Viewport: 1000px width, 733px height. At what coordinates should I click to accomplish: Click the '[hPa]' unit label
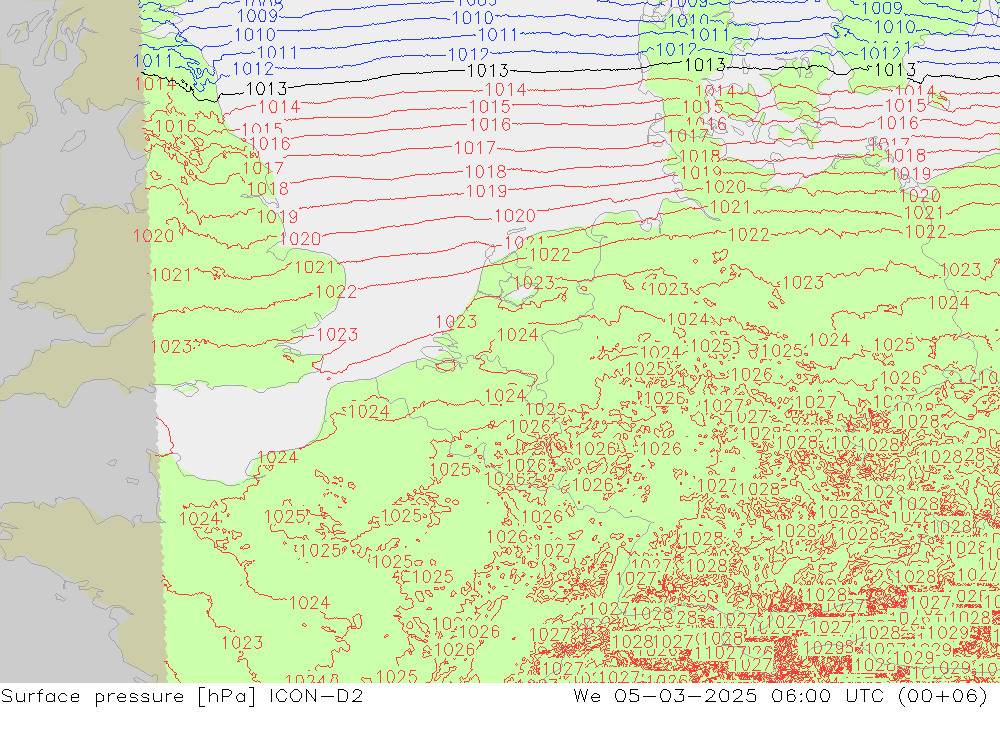226,696
